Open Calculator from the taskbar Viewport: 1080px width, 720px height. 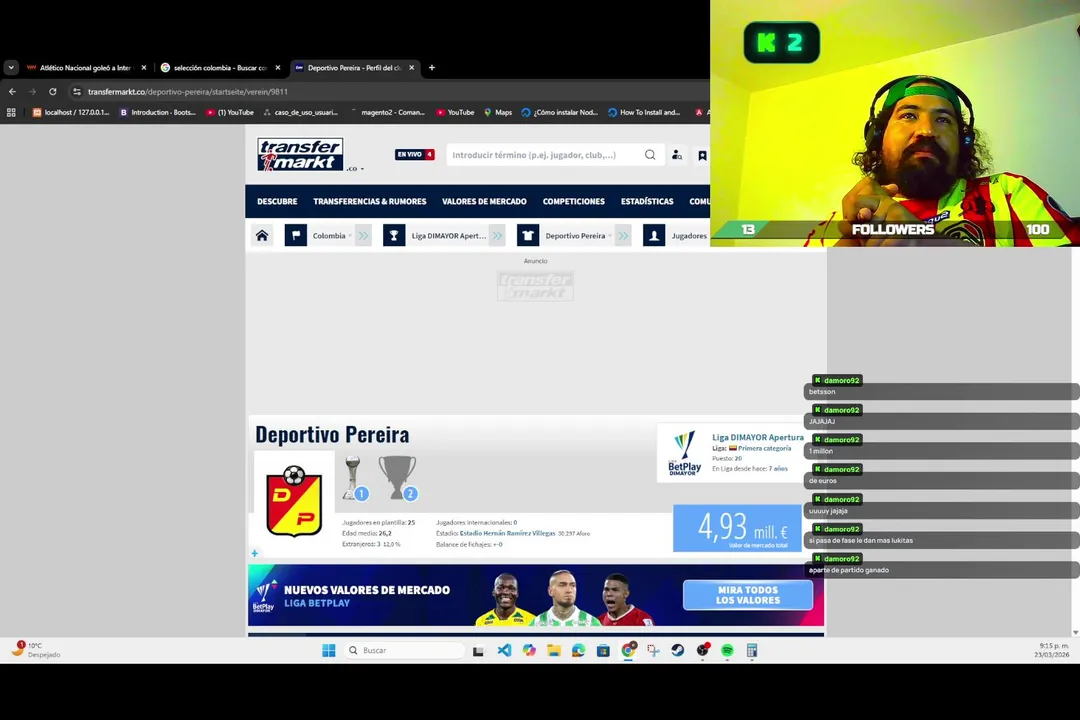(752, 650)
